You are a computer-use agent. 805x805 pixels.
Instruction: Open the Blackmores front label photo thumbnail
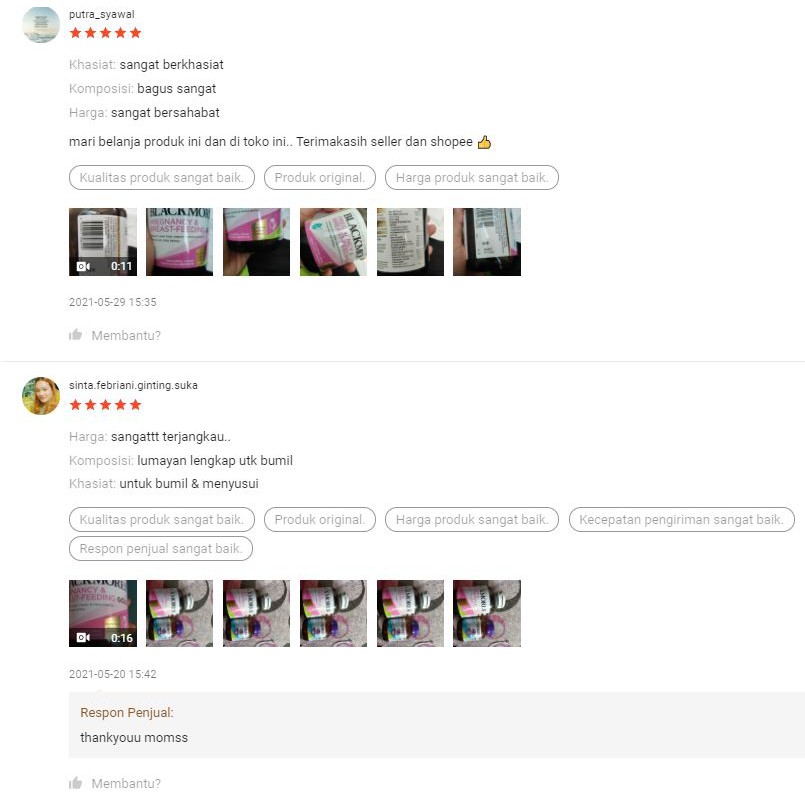tap(179, 242)
